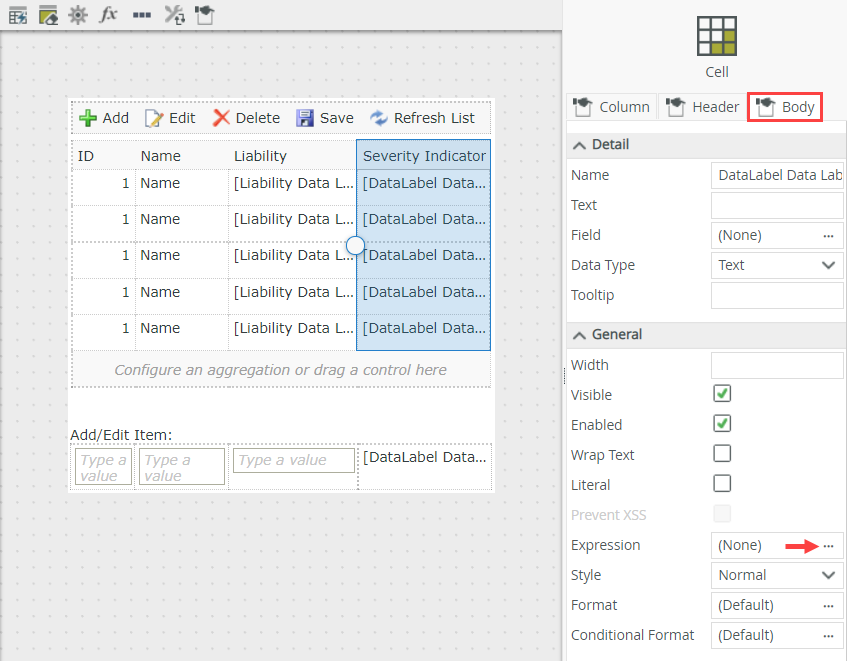Open the Conditional Format ellipsis button
847x661 pixels.
pyautogui.click(x=828, y=635)
